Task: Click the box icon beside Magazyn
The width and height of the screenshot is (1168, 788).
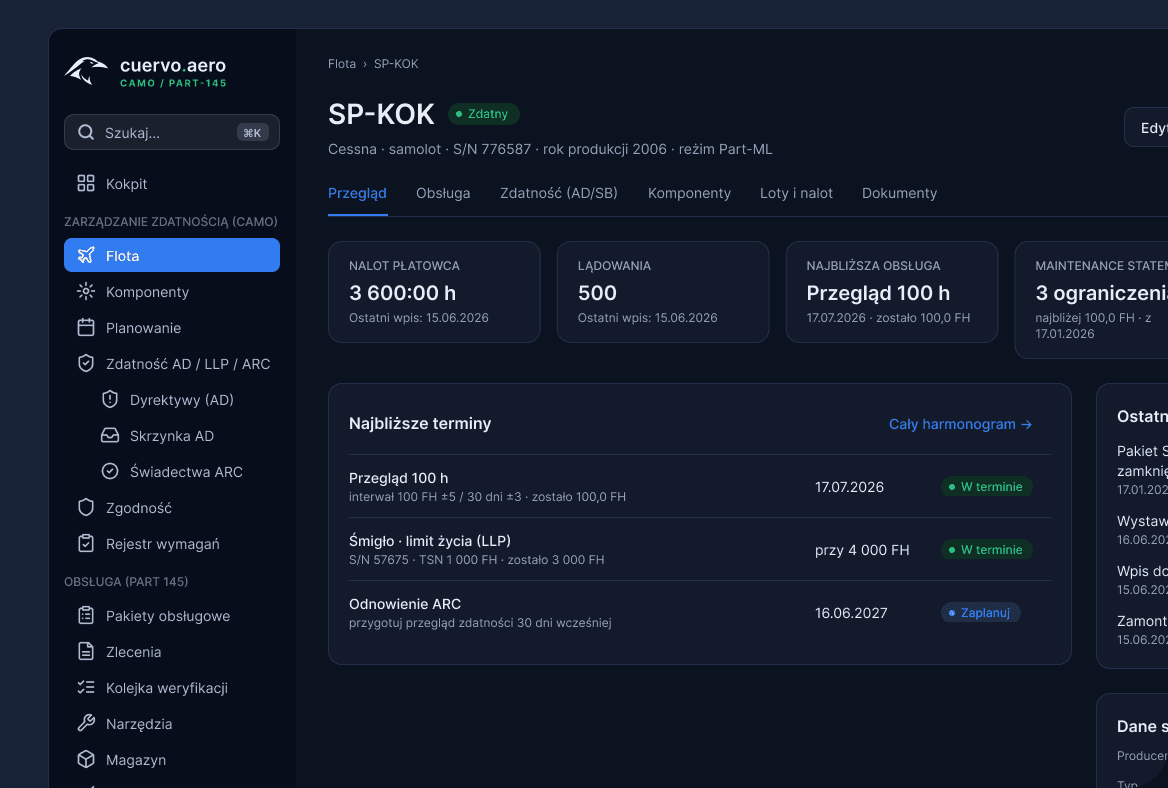Action: pos(86,760)
